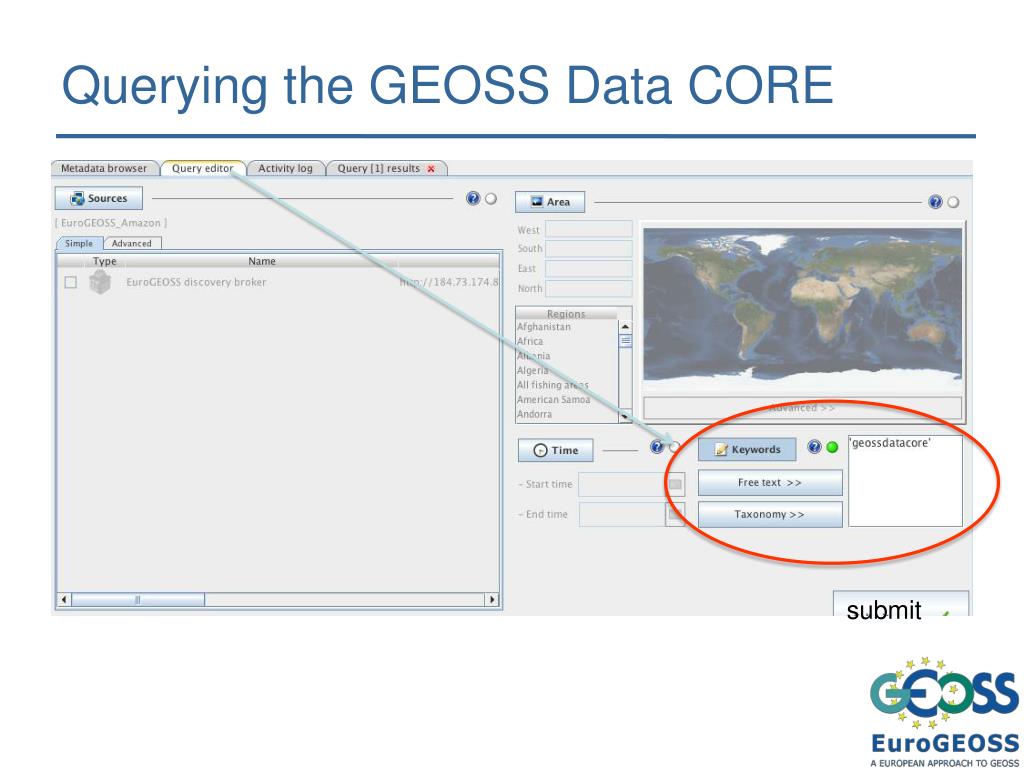
Task: Click the Sources button
Action: tap(99, 199)
